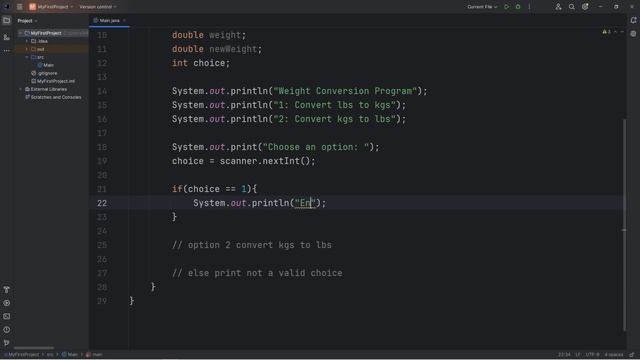The image size is (640, 360).
Task: Close the Main.java editor tab
Action: 124,20
